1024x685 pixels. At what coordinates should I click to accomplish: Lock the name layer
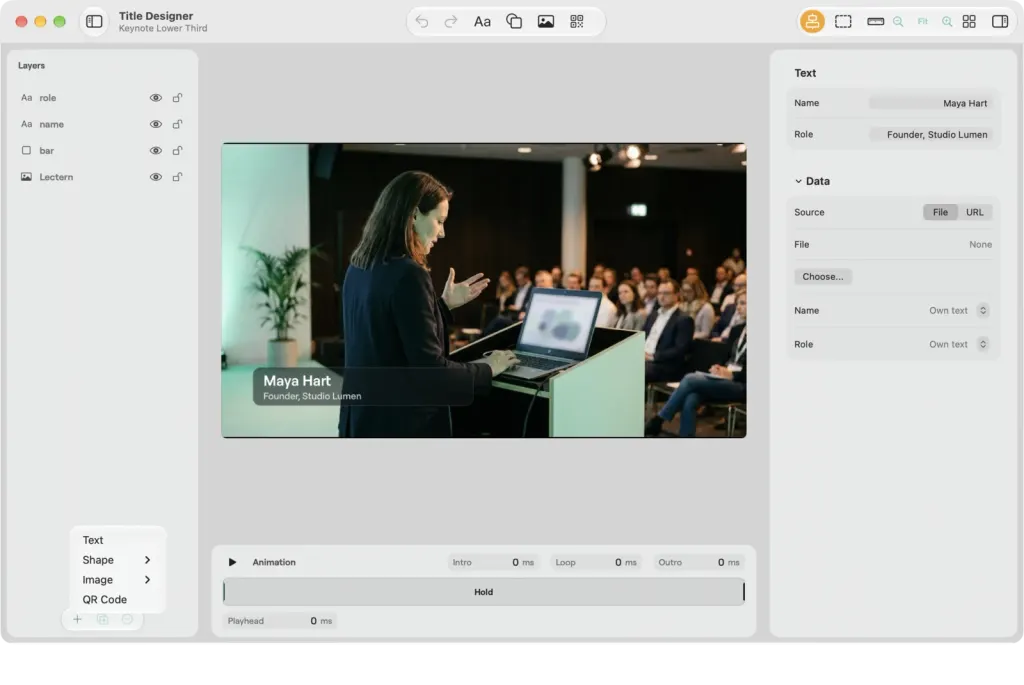[177, 124]
